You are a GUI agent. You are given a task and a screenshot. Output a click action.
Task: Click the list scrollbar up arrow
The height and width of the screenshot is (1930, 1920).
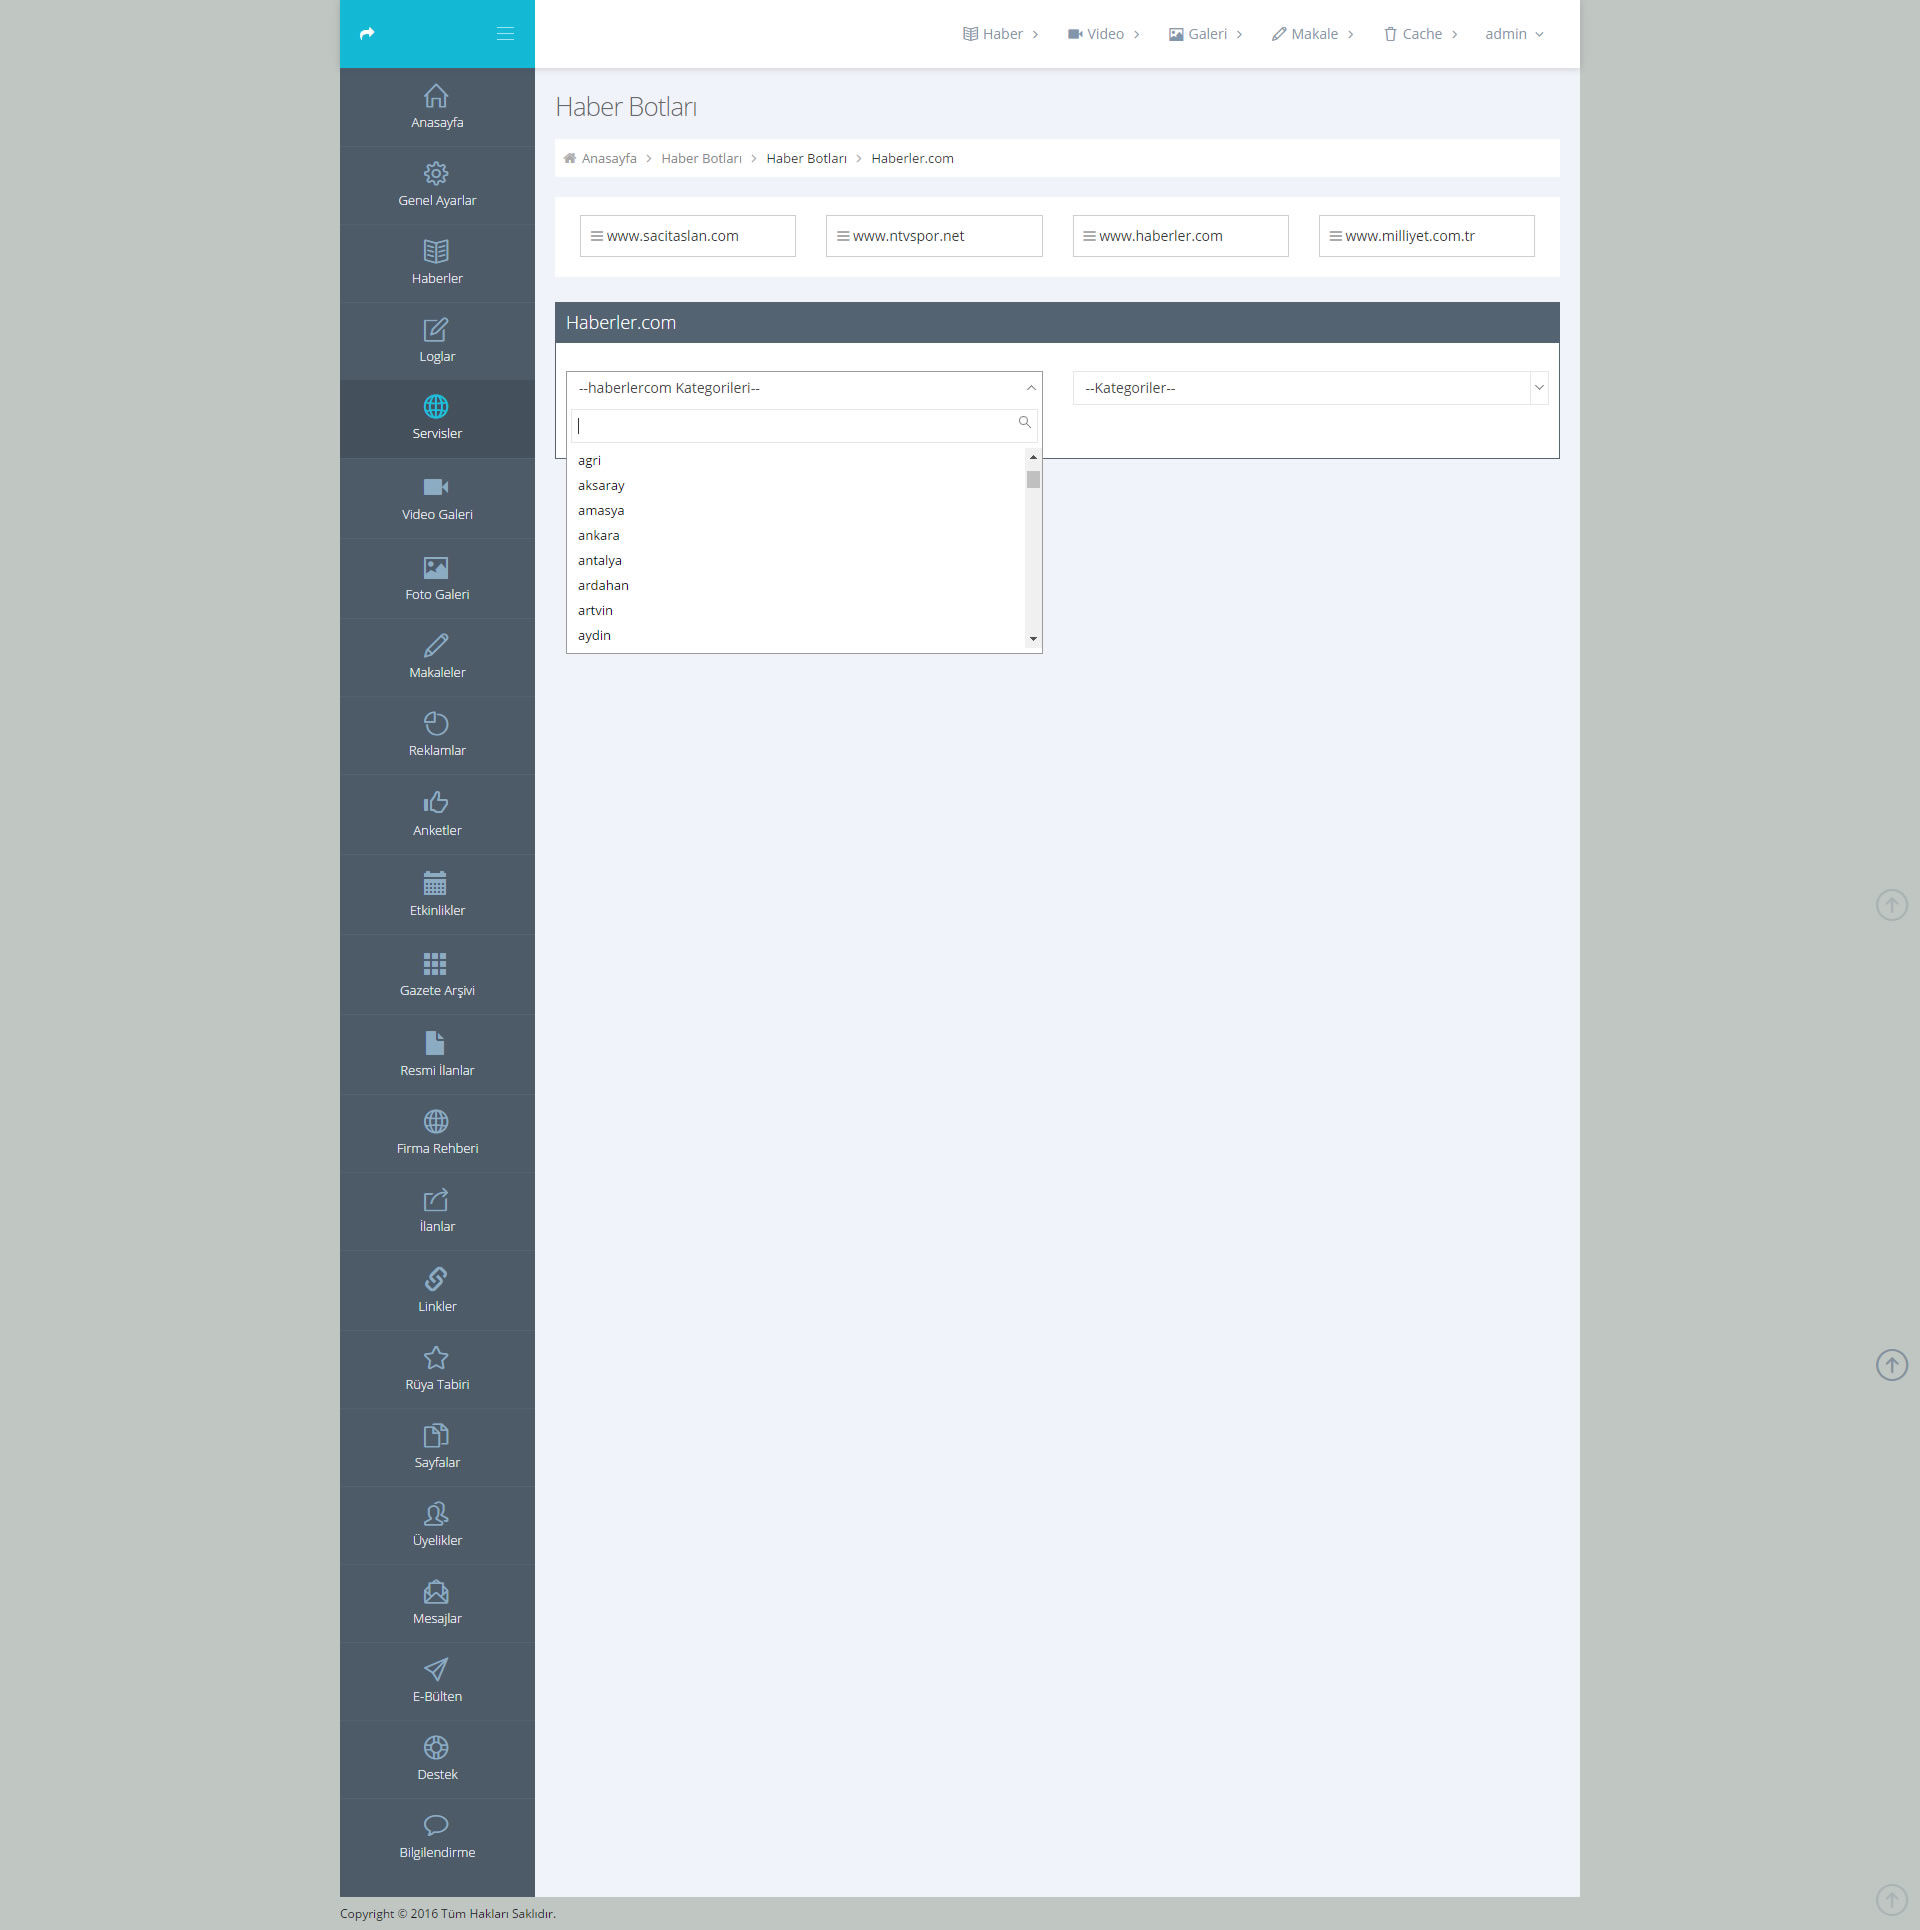click(1033, 457)
